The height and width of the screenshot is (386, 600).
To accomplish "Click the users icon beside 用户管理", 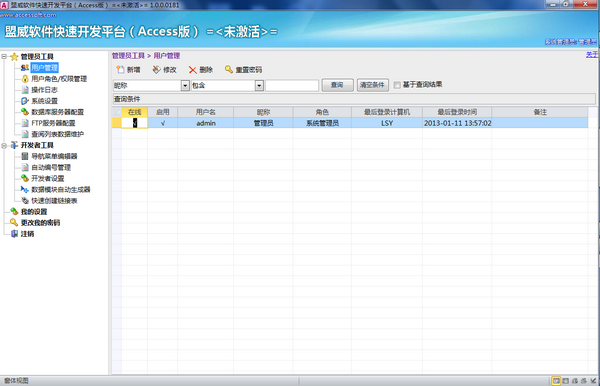I will coord(25,68).
